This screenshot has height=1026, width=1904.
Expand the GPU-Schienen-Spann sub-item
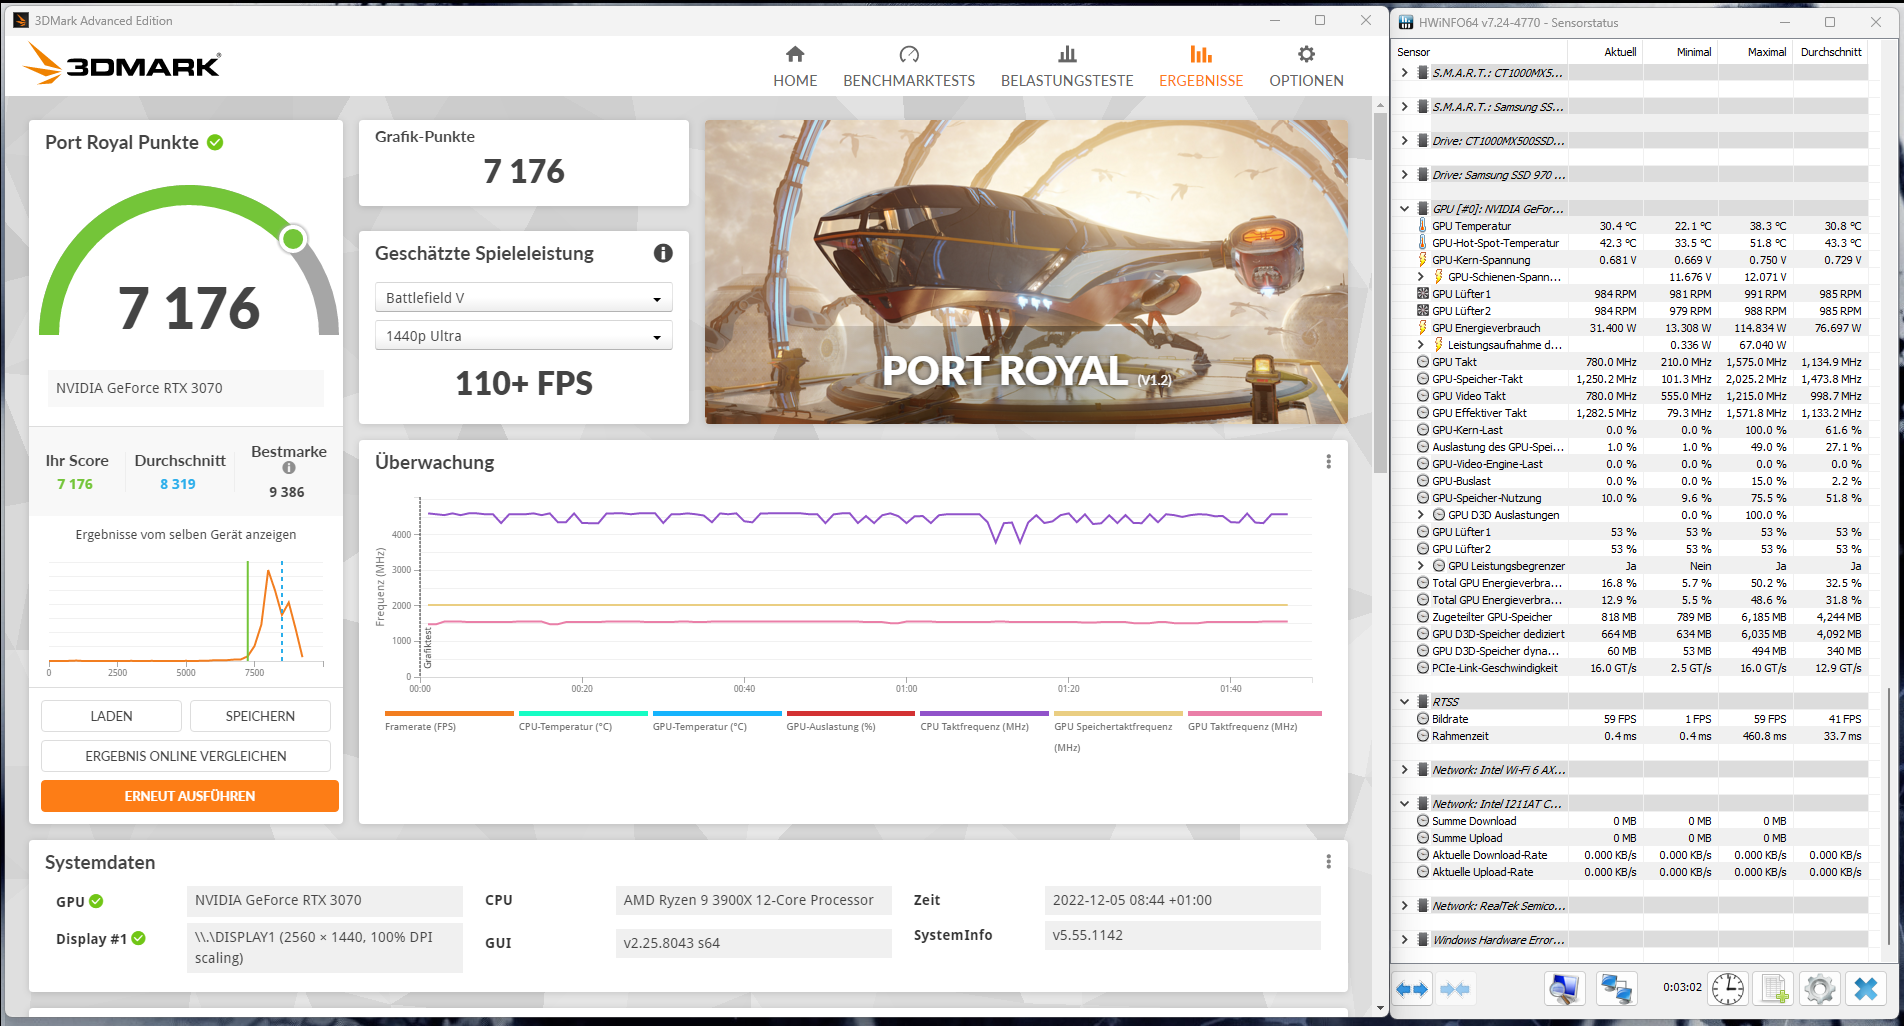click(x=1421, y=277)
